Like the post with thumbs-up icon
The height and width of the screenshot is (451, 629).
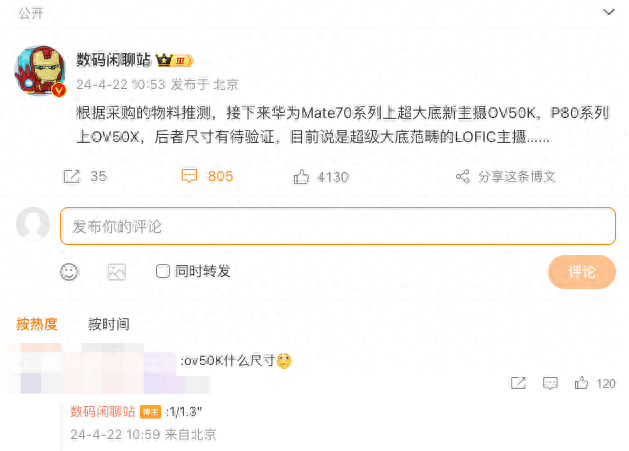pyautogui.click(x=301, y=177)
